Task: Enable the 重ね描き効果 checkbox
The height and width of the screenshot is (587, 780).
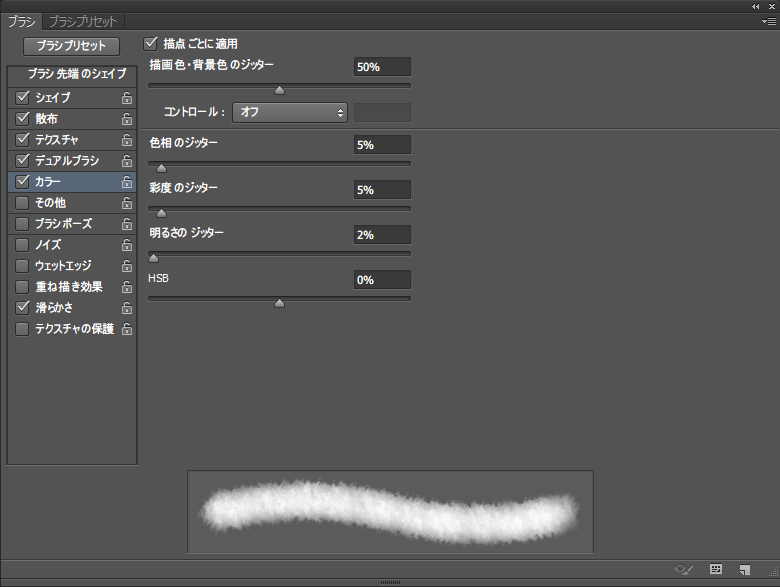Action: tap(22, 287)
